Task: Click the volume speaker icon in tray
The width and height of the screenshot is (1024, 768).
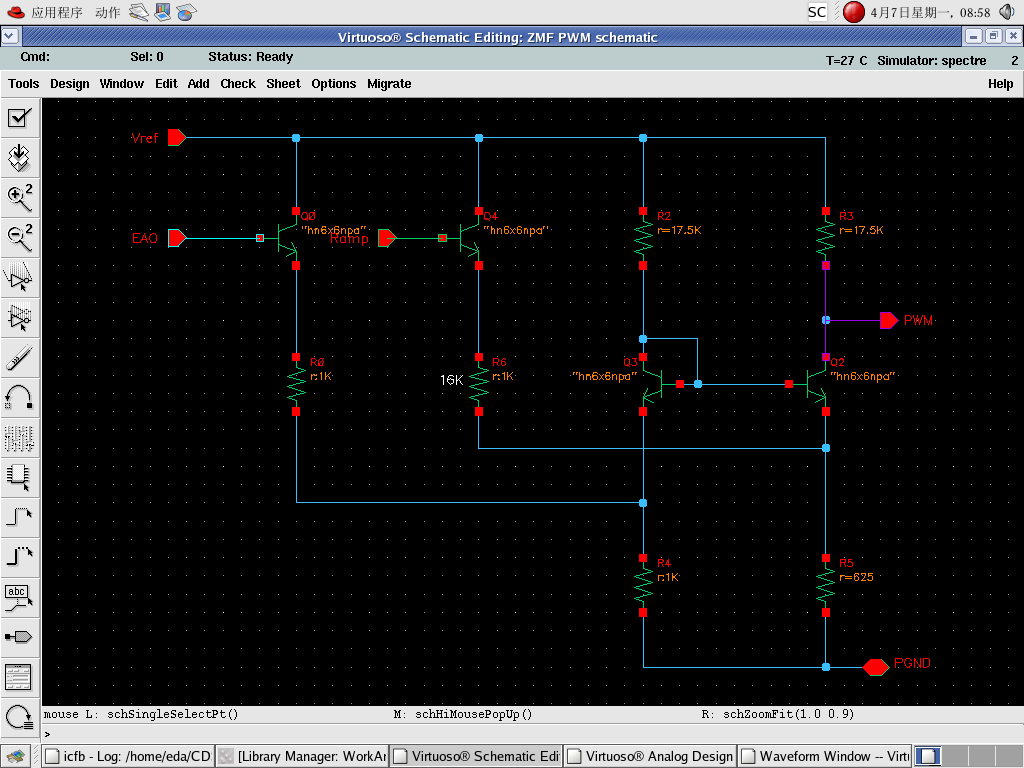Action: tap(1006, 12)
